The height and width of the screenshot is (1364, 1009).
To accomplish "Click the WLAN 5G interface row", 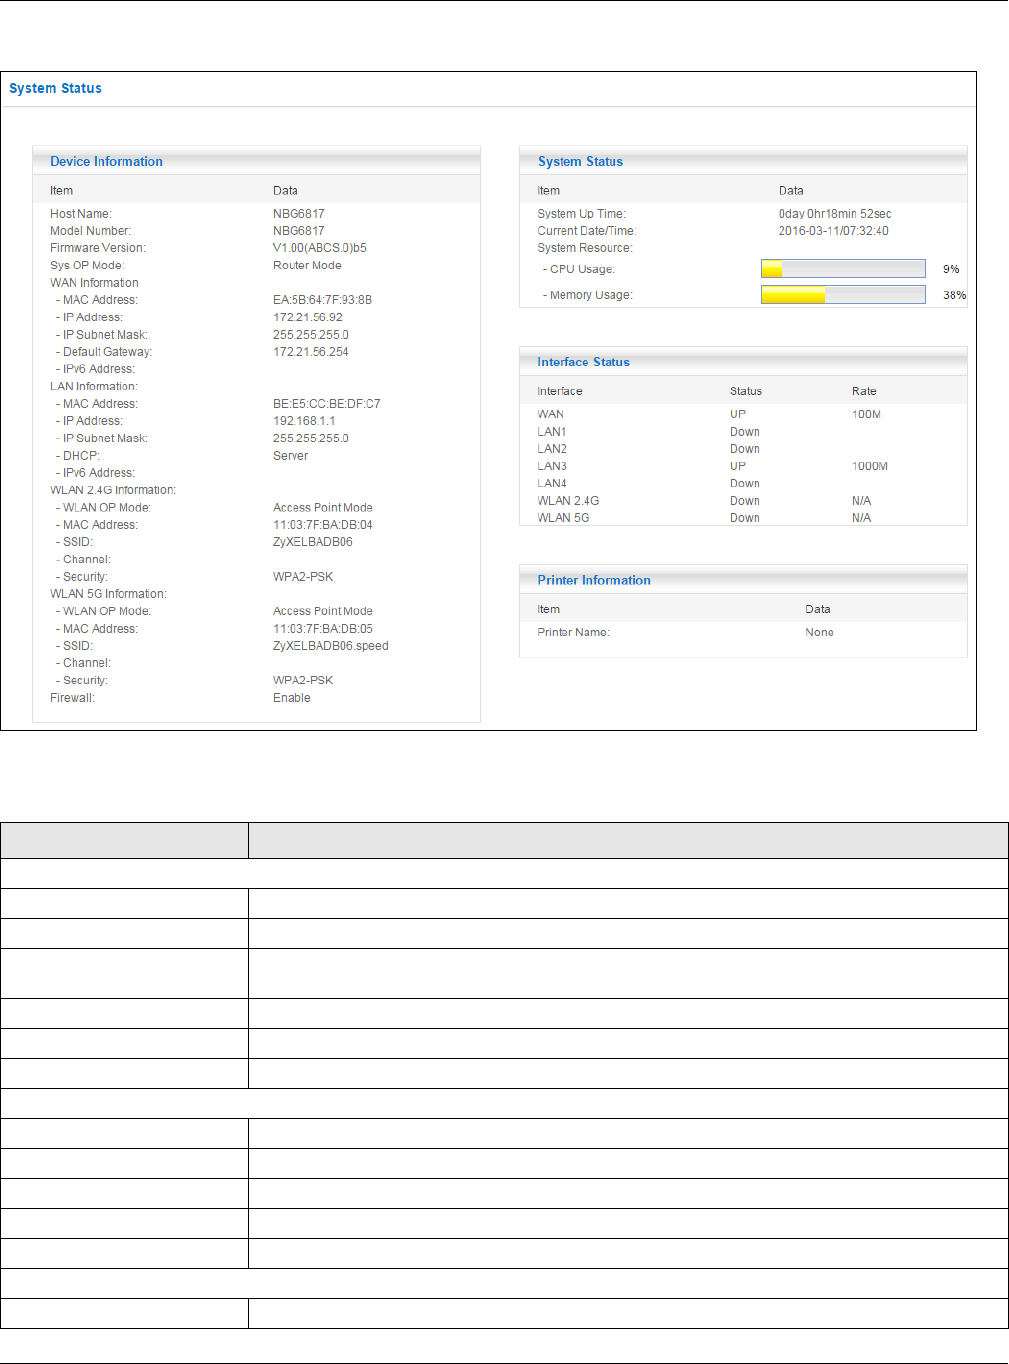I will [743, 518].
